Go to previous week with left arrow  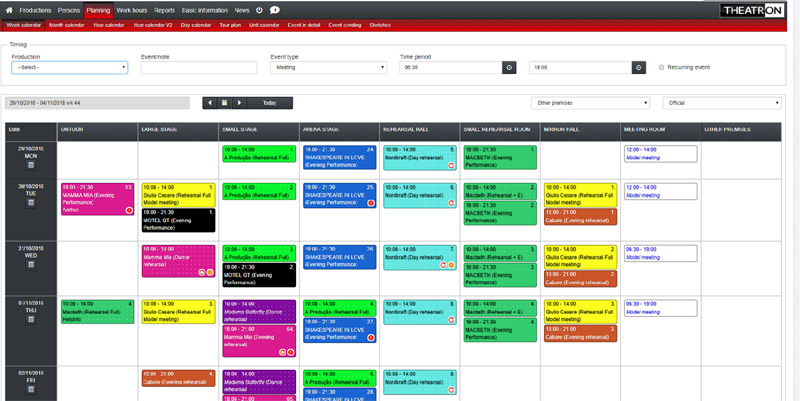210,103
